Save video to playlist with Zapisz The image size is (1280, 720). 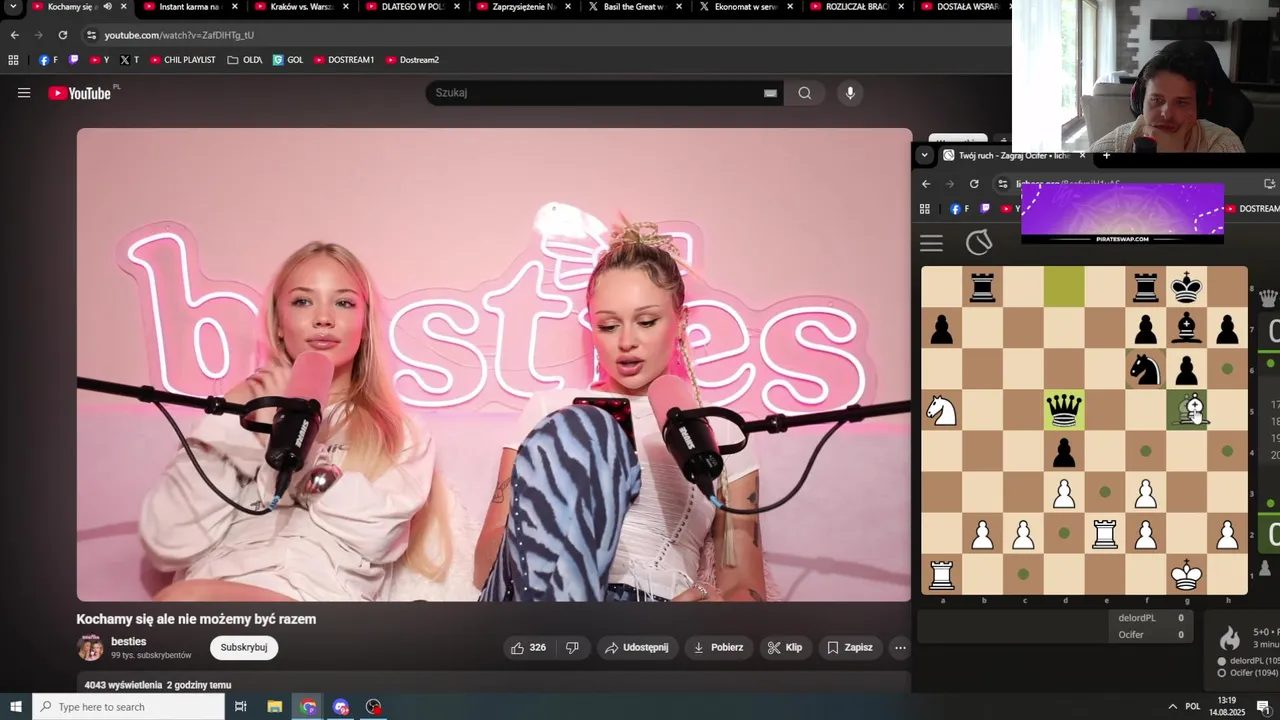[850, 648]
